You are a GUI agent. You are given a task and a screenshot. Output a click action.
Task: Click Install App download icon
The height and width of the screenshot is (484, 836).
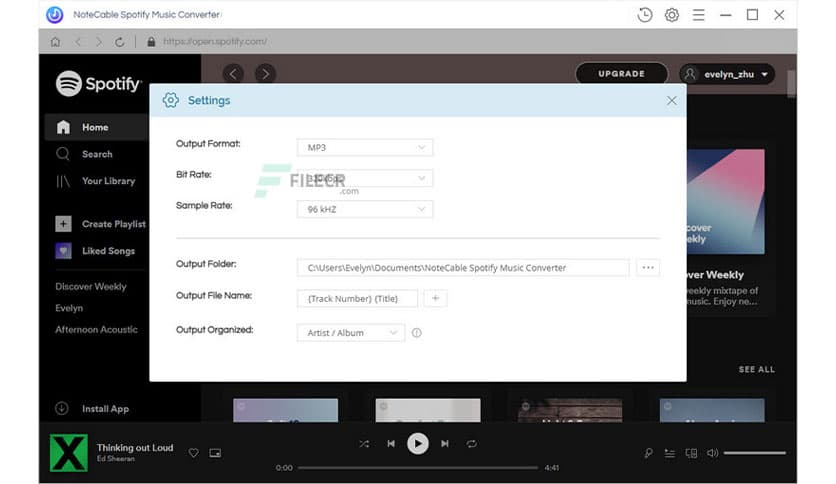[x=62, y=408]
